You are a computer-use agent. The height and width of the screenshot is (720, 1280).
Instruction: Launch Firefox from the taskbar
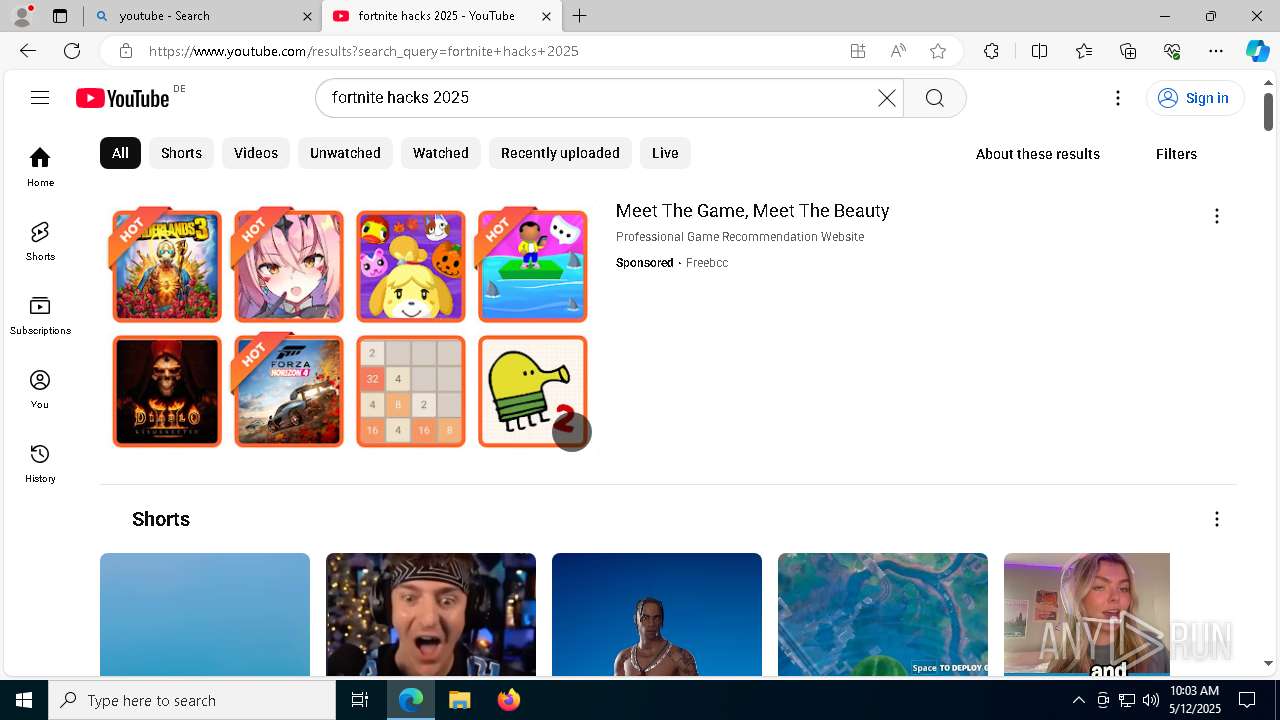click(509, 700)
